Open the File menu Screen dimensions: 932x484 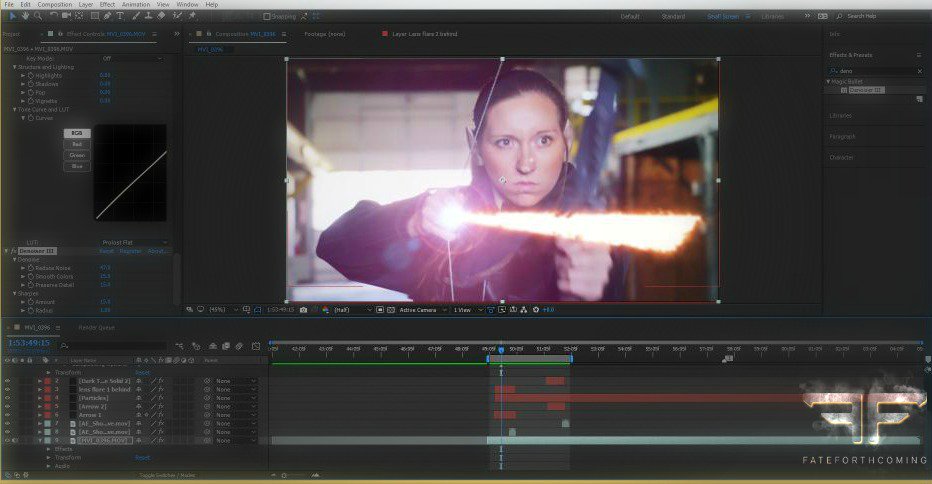coord(8,4)
